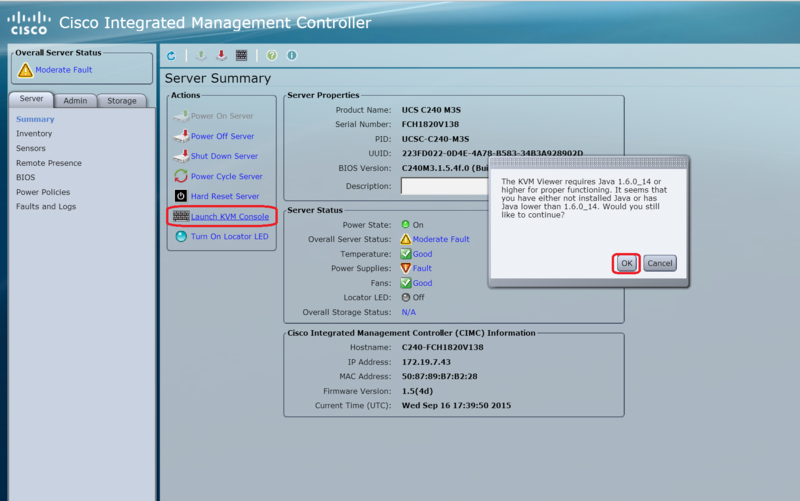The height and width of the screenshot is (501, 800).
Task: Click Power Supplies fault icon
Action: click(x=406, y=268)
